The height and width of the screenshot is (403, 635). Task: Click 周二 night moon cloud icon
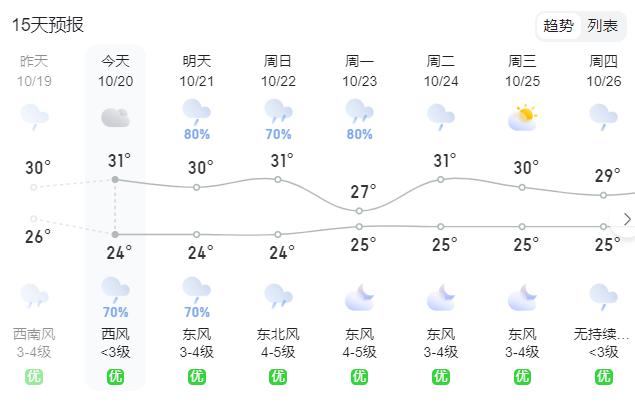coord(441,298)
